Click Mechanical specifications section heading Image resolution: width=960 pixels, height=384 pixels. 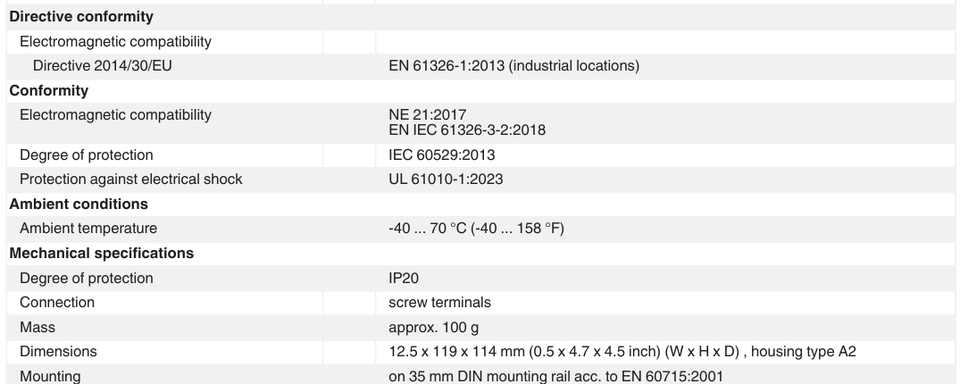[x=102, y=253]
